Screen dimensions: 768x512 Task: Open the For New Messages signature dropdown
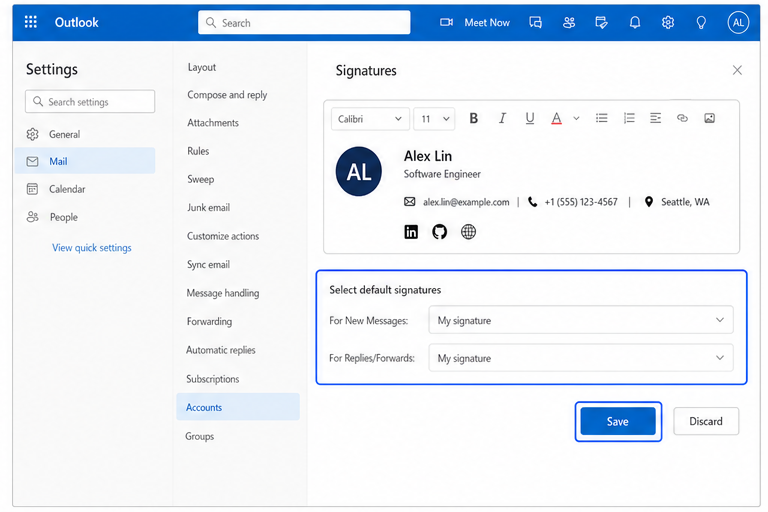click(580, 320)
